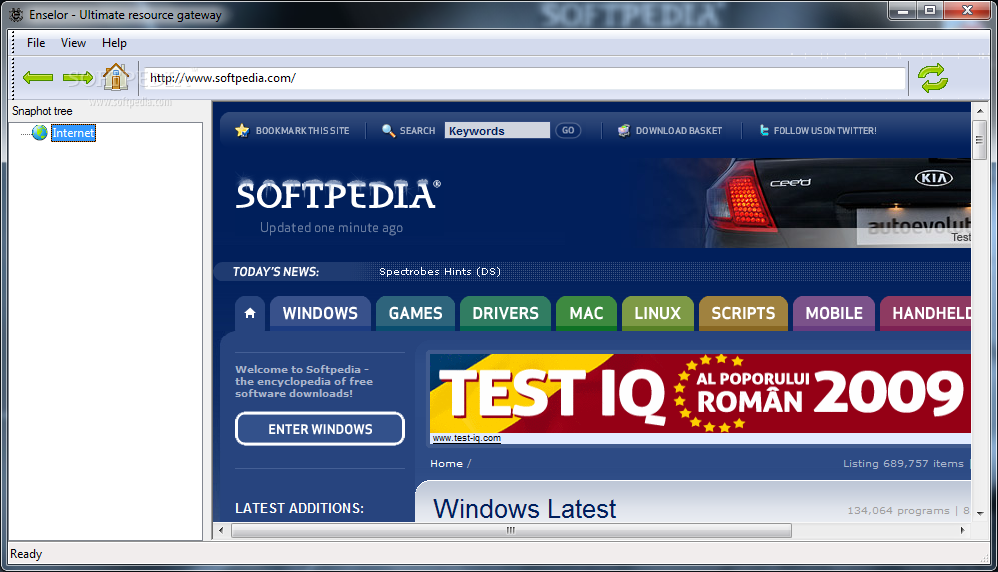Open the View menu
This screenshot has height=572, width=998.
pos(73,43)
